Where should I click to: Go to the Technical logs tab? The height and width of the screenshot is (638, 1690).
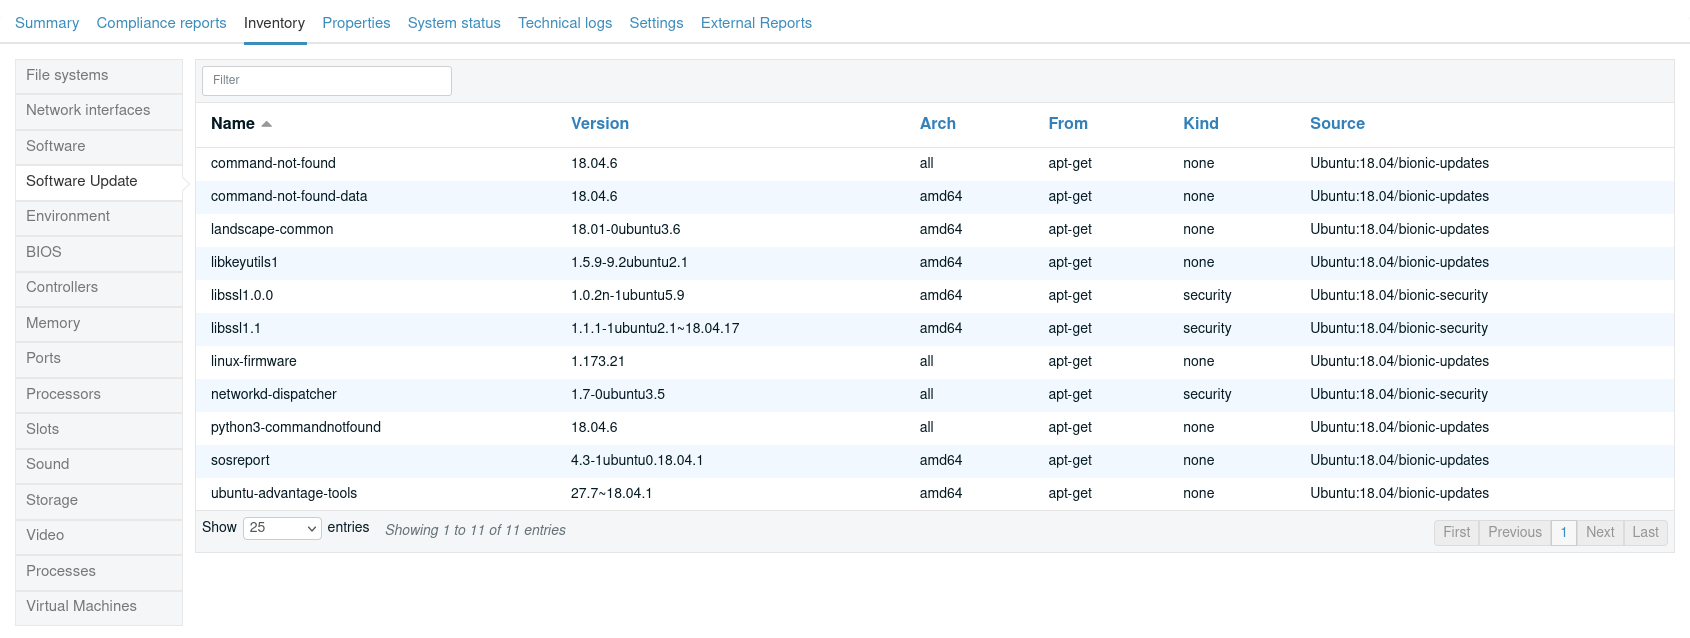click(564, 23)
